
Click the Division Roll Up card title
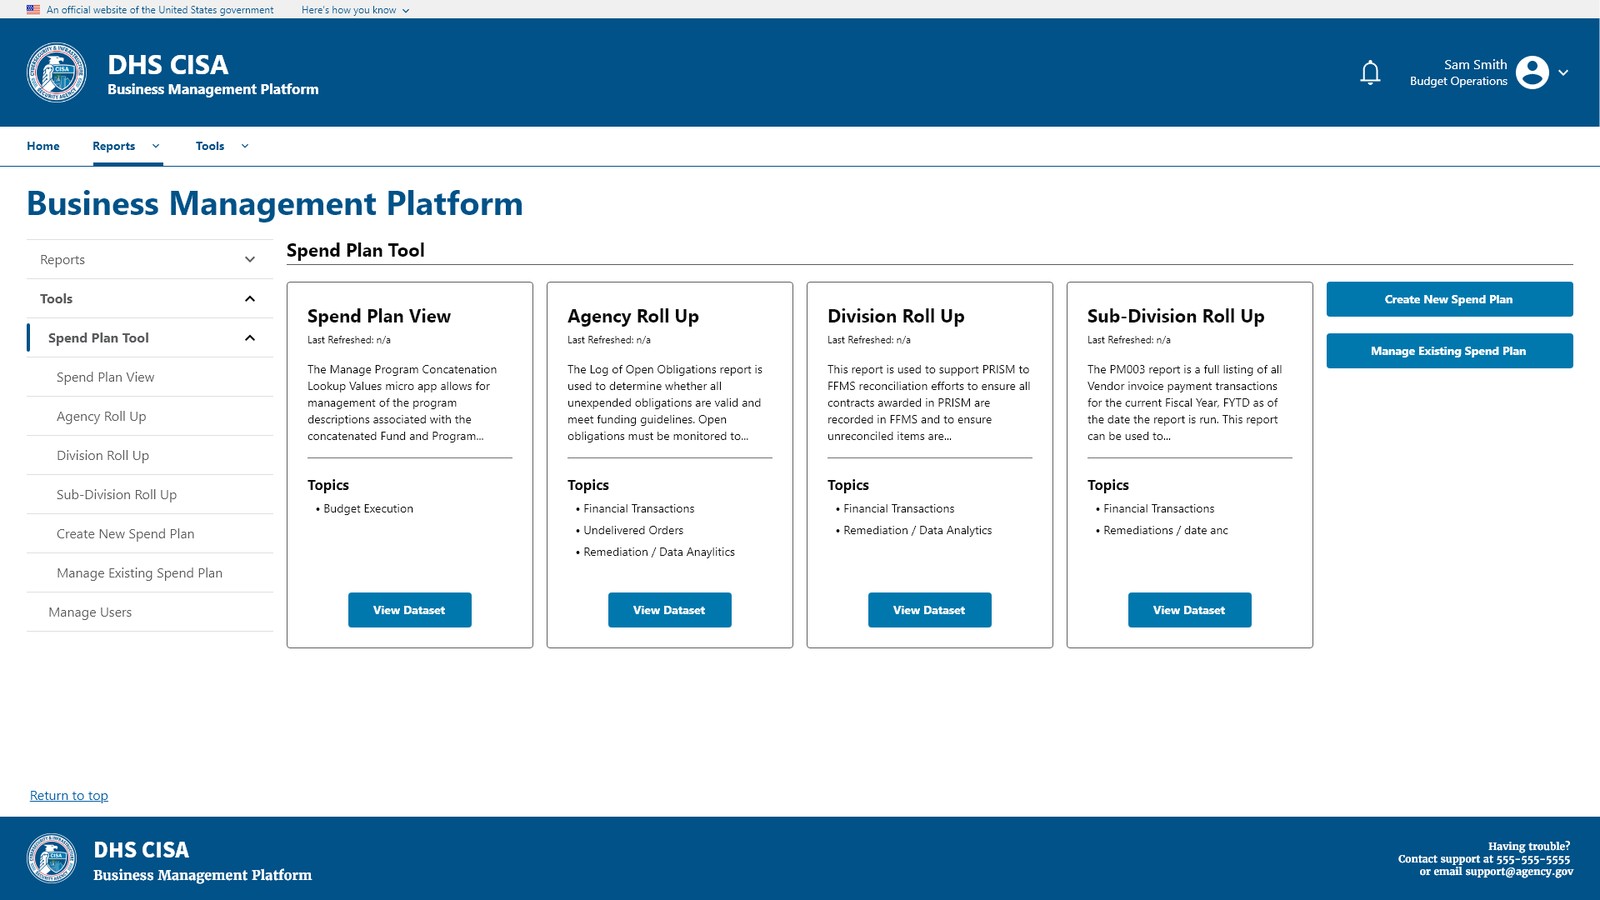[896, 316]
